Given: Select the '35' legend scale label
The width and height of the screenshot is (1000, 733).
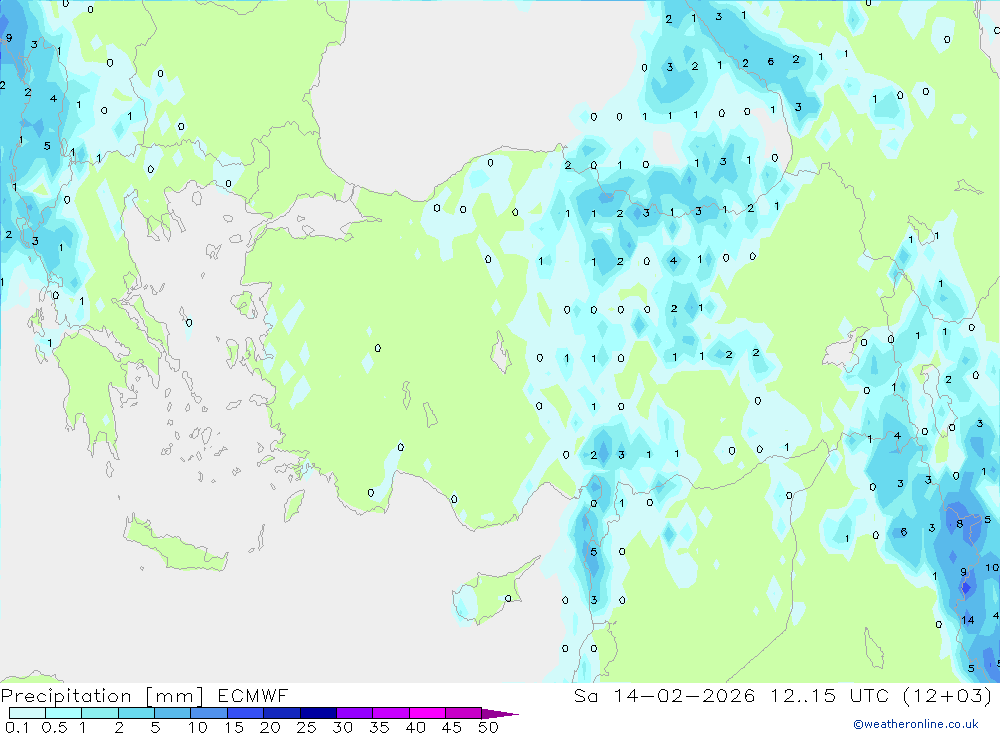Looking at the screenshot, I should click(379, 727).
